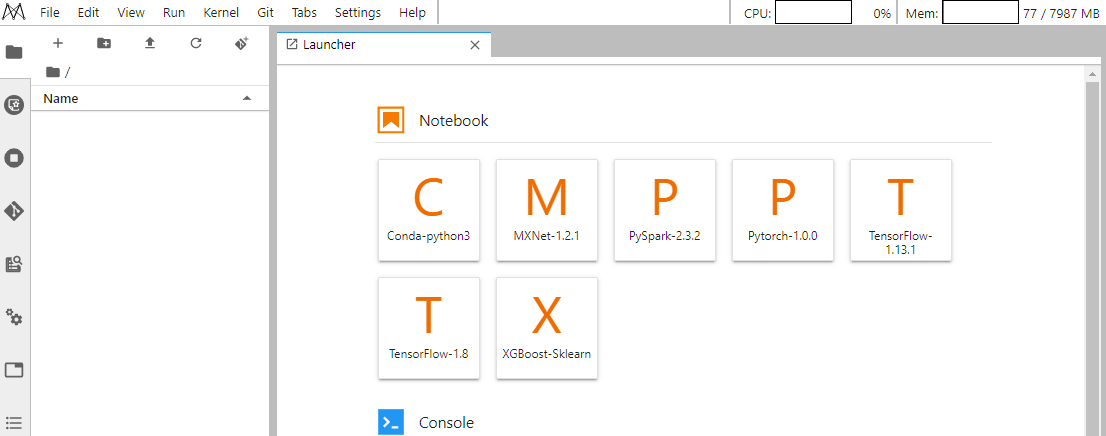Click the orange Notebook section icon

coord(391,121)
